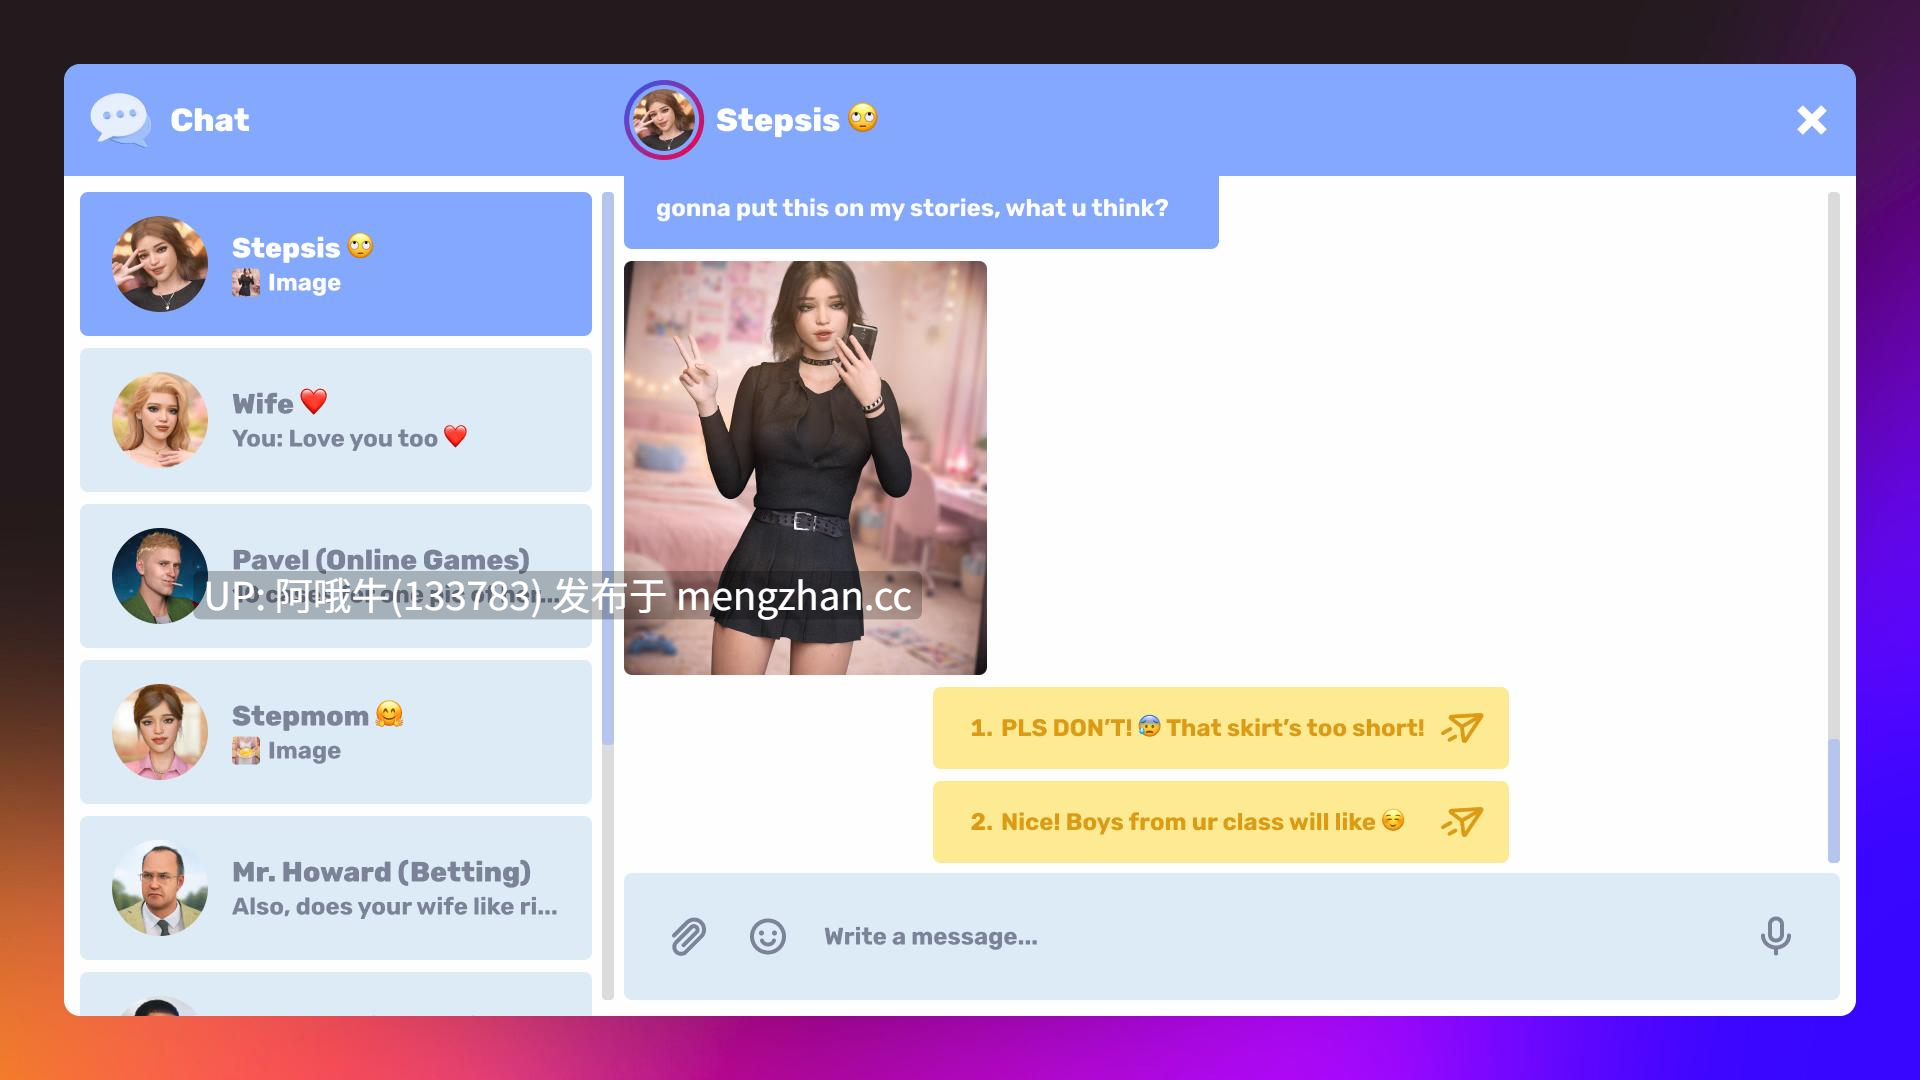This screenshot has height=1080, width=1920.
Task: Select the Stepsis conversation in the list
Action: click(336, 264)
